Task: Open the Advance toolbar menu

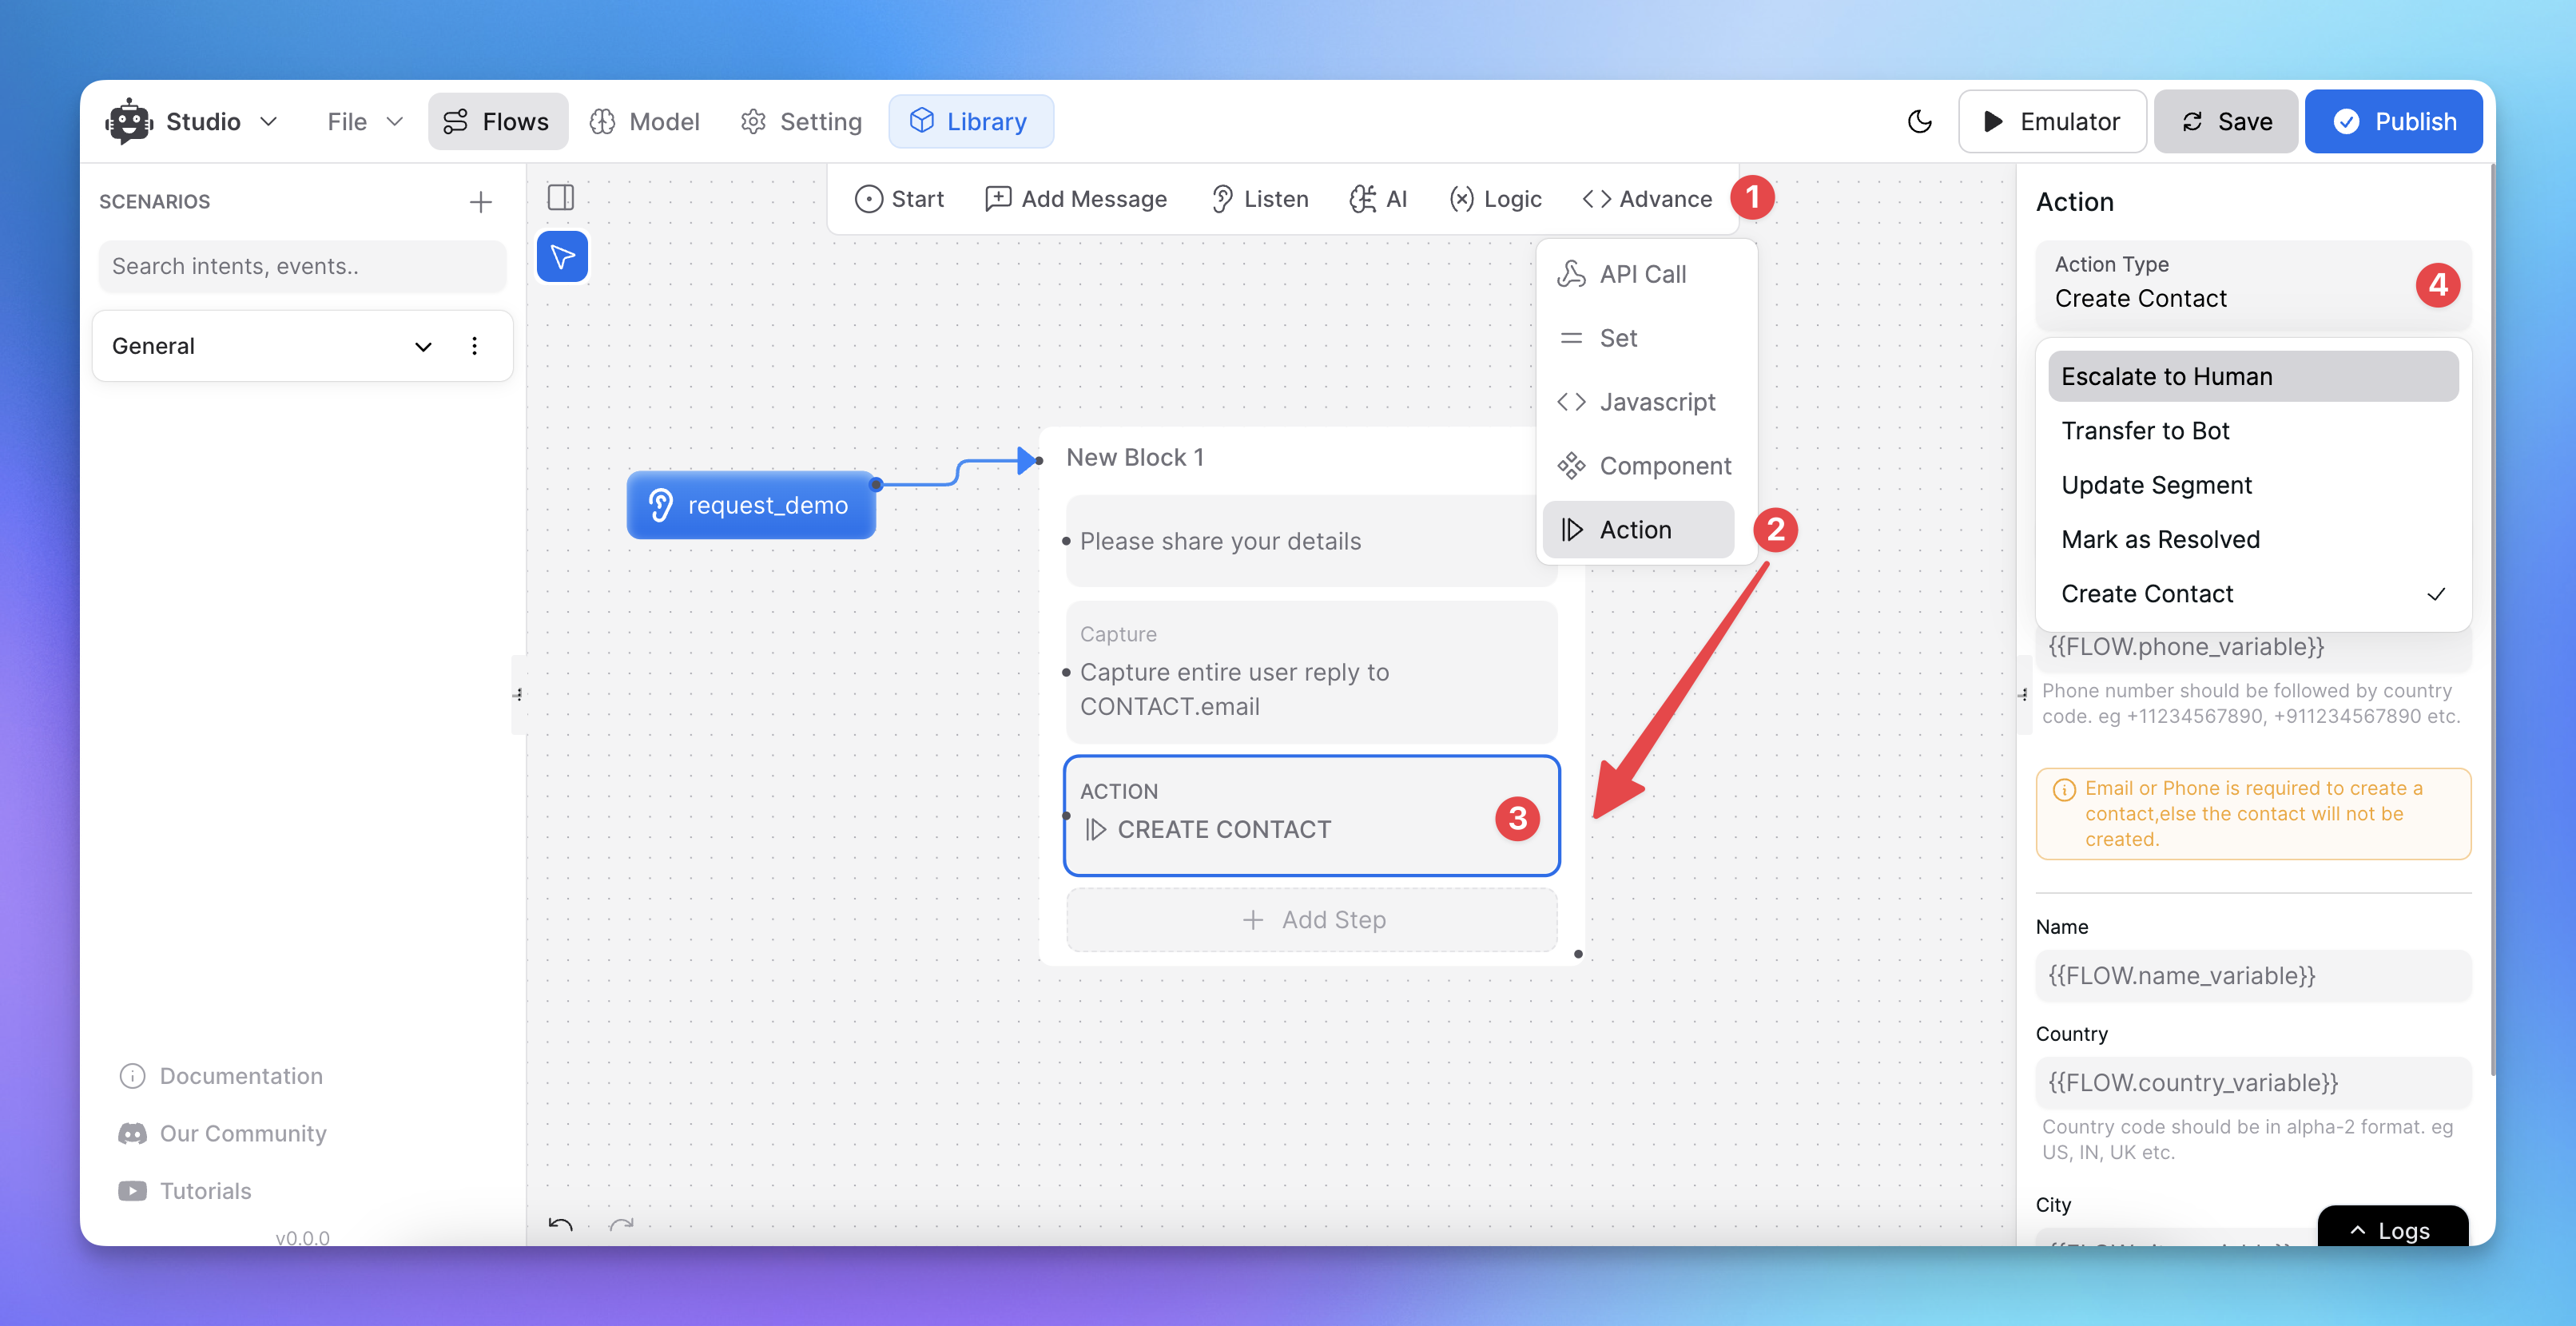Action: (x=1647, y=199)
